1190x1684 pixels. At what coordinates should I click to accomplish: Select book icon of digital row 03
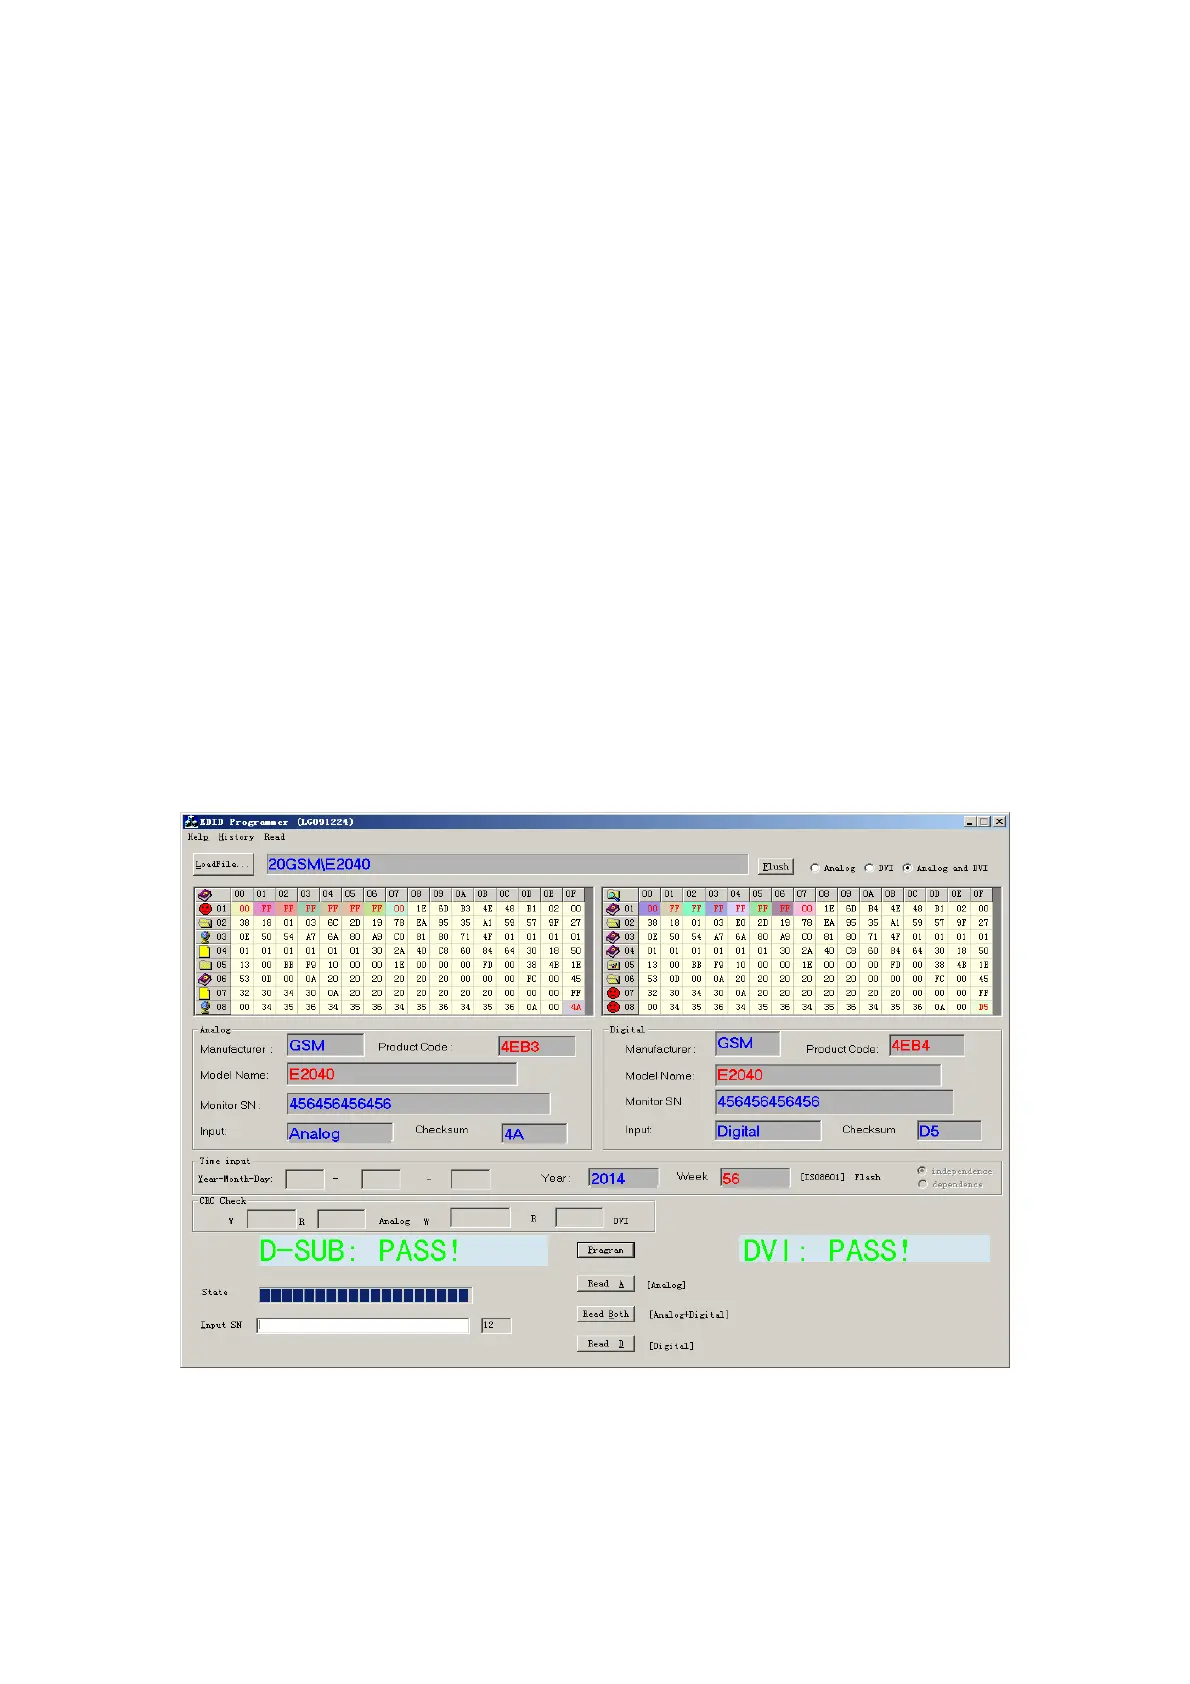coord(613,937)
